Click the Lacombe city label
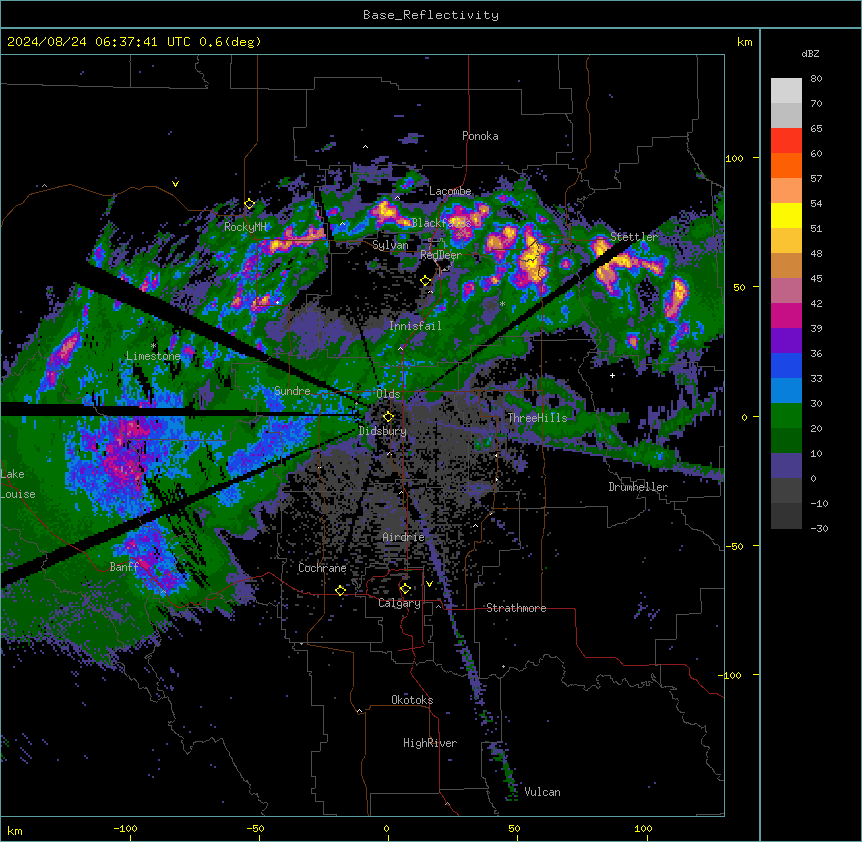 coord(450,191)
